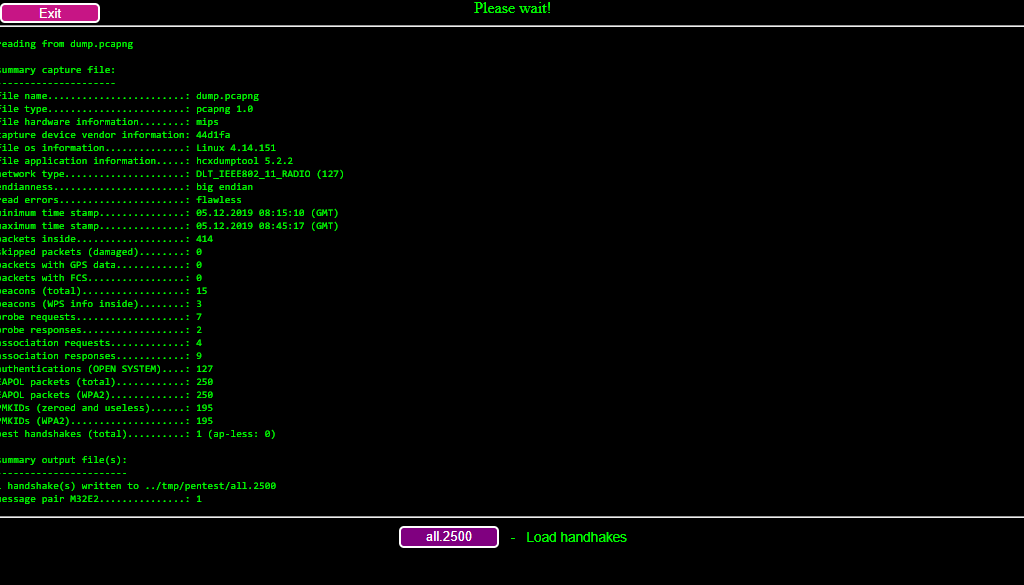Click the authentications (OPEN SYSTEM) 127 line
The image size is (1024, 585).
[x=105, y=369]
